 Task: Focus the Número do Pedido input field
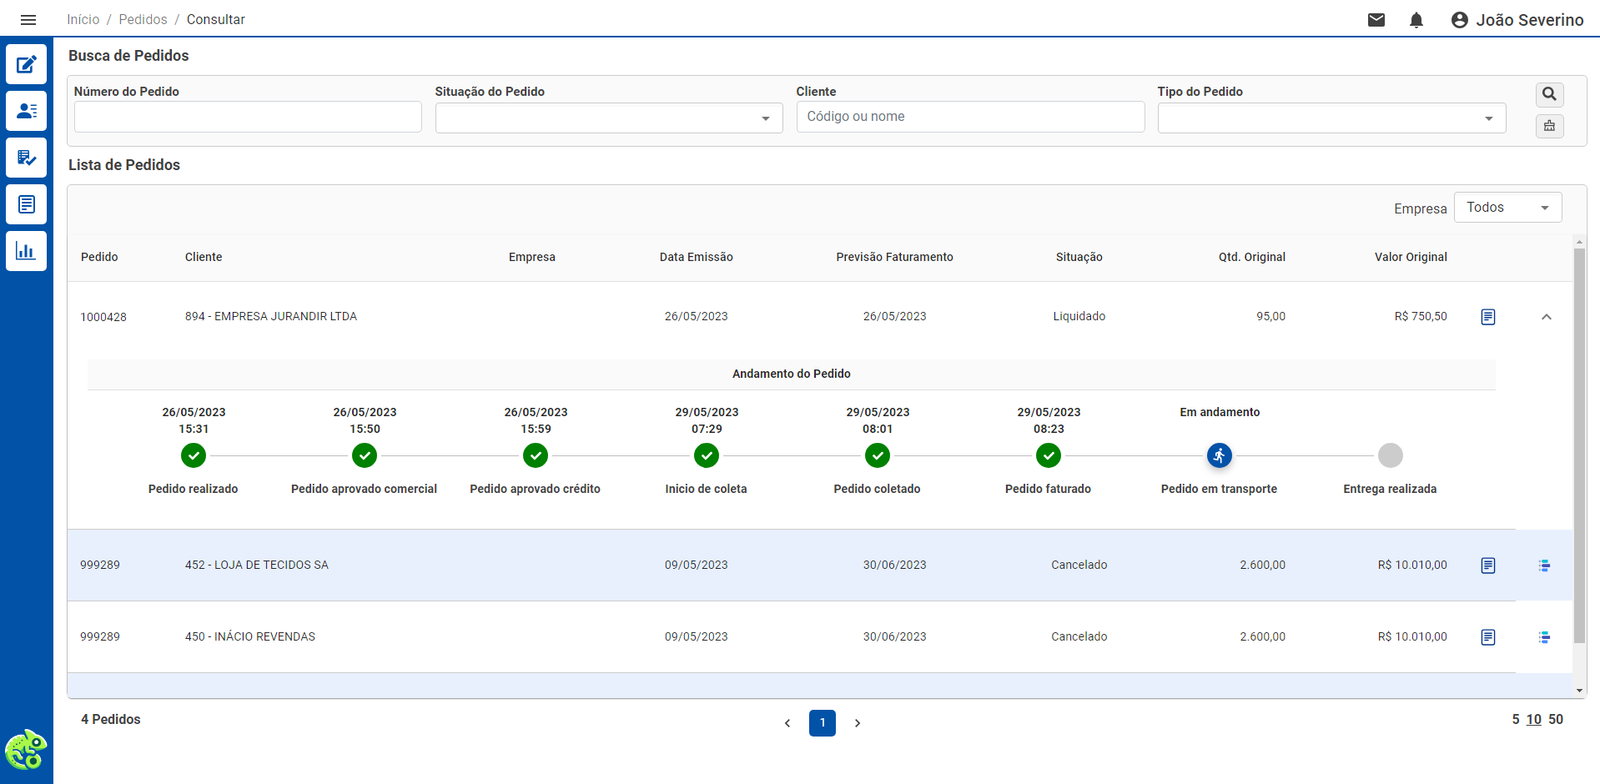[x=248, y=117]
